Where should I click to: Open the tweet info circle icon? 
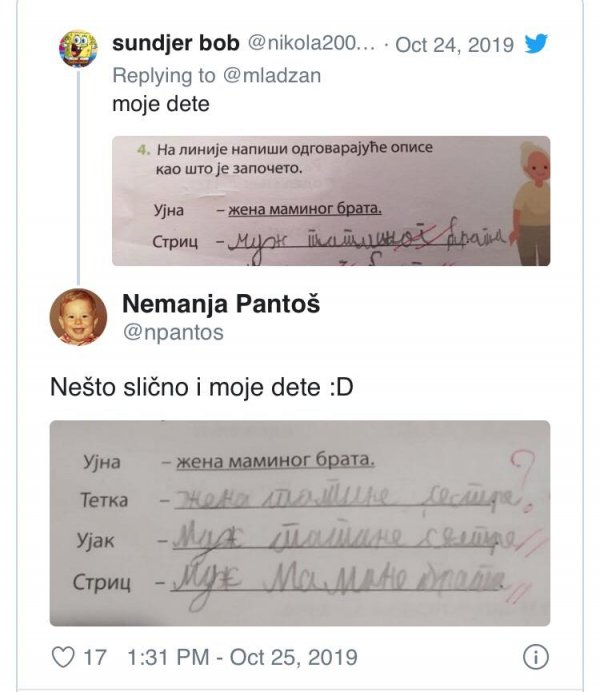(537, 657)
